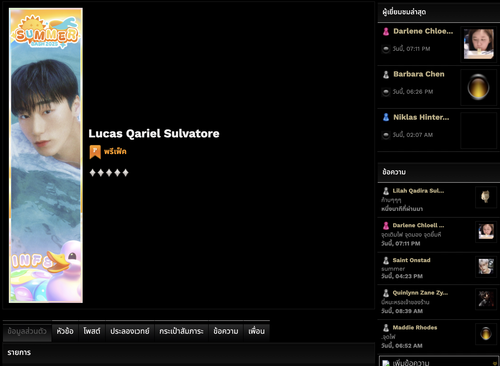The width and height of the screenshot is (500, 366).
Task: Click the 06:52 AM timestamp on Maddie Rhodes message
Action: pyautogui.click(x=402, y=346)
